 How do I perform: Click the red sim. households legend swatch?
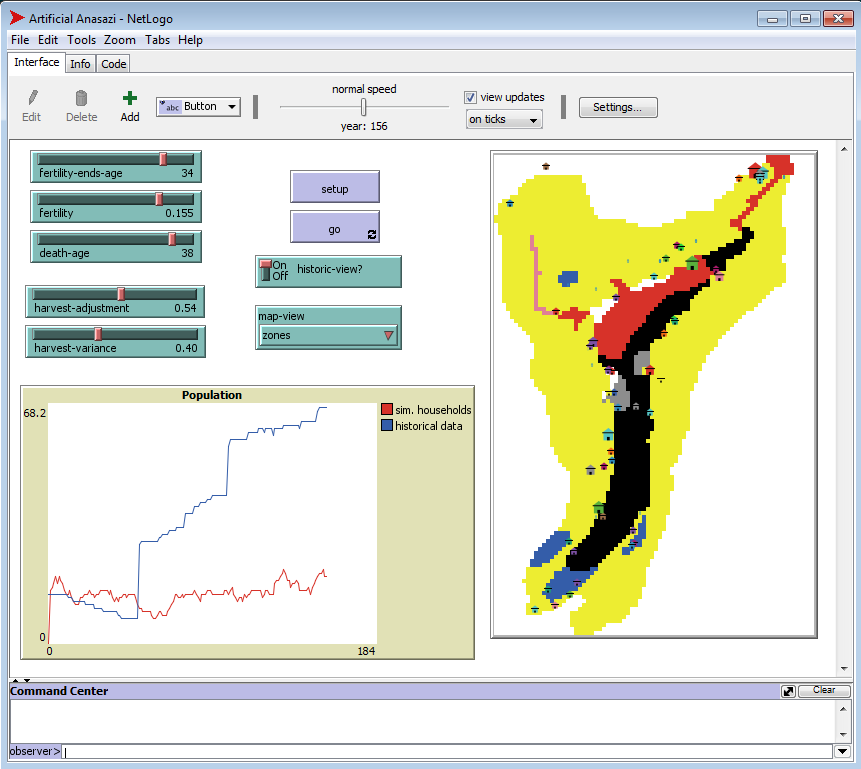point(387,410)
